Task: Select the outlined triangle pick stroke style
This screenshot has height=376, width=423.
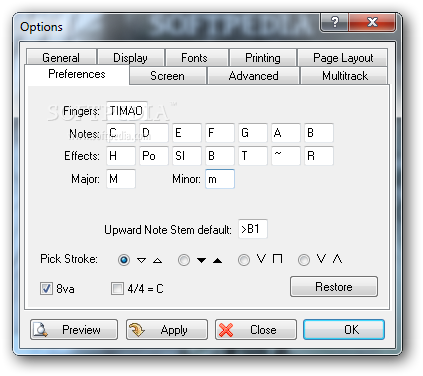Action: (x=124, y=260)
